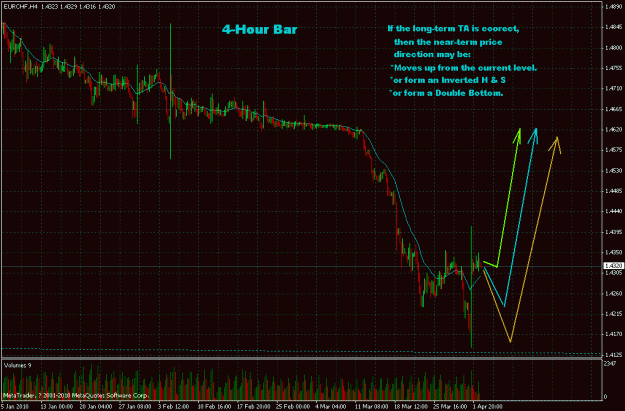625x411 pixels.
Task: Click the 5 Jan 2010 date label
Action: point(15,407)
